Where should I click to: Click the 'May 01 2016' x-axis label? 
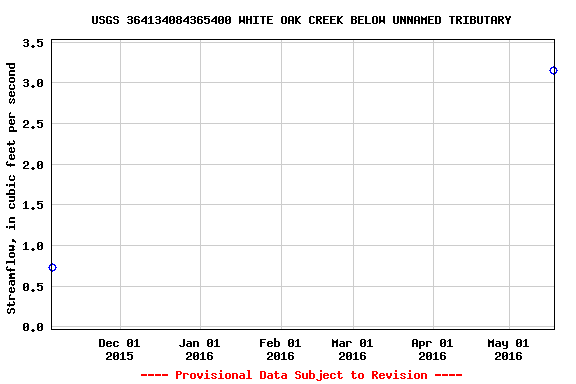[x=508, y=349]
